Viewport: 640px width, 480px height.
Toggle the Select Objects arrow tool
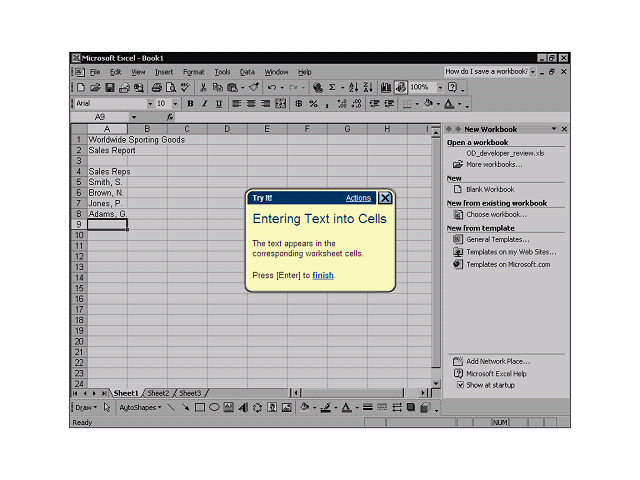(107, 407)
